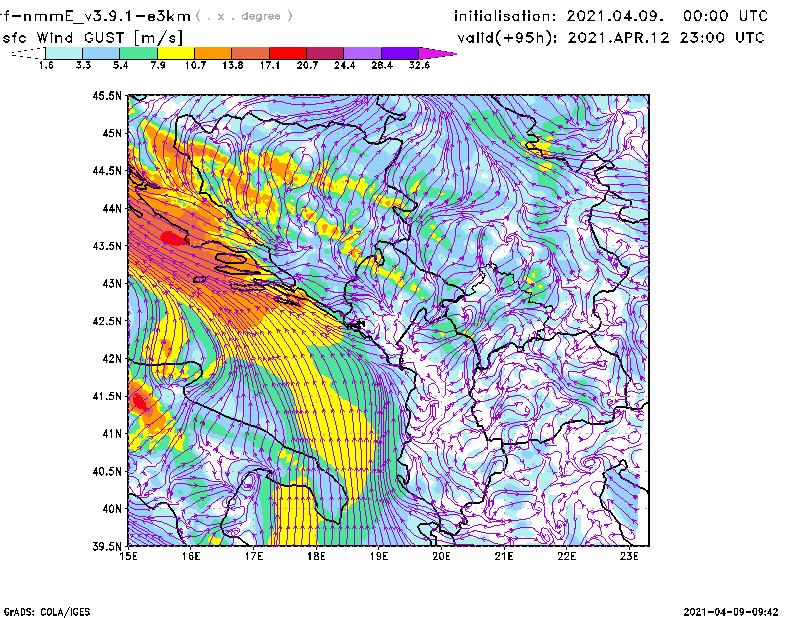The width and height of the screenshot is (800, 618).
Task: Click the 22E longitude label
Action: [x=566, y=556]
